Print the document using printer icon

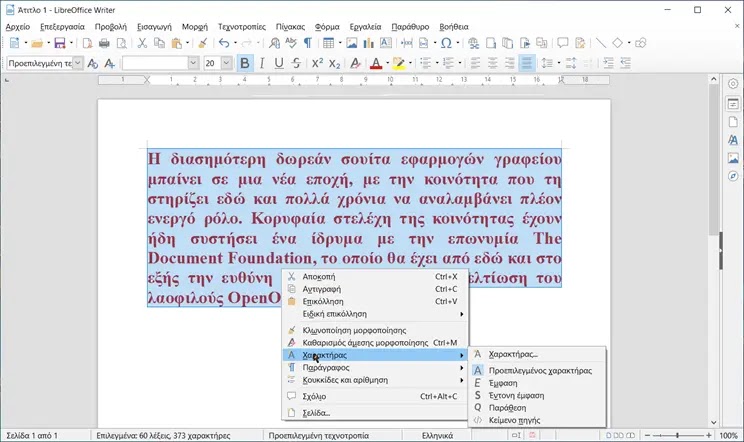(104, 43)
